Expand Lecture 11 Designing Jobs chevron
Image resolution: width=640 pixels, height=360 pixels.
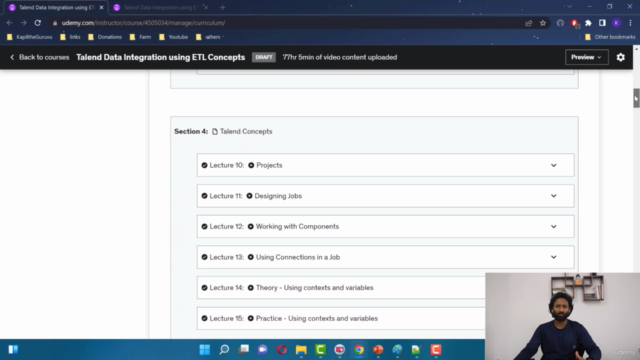pos(553,196)
